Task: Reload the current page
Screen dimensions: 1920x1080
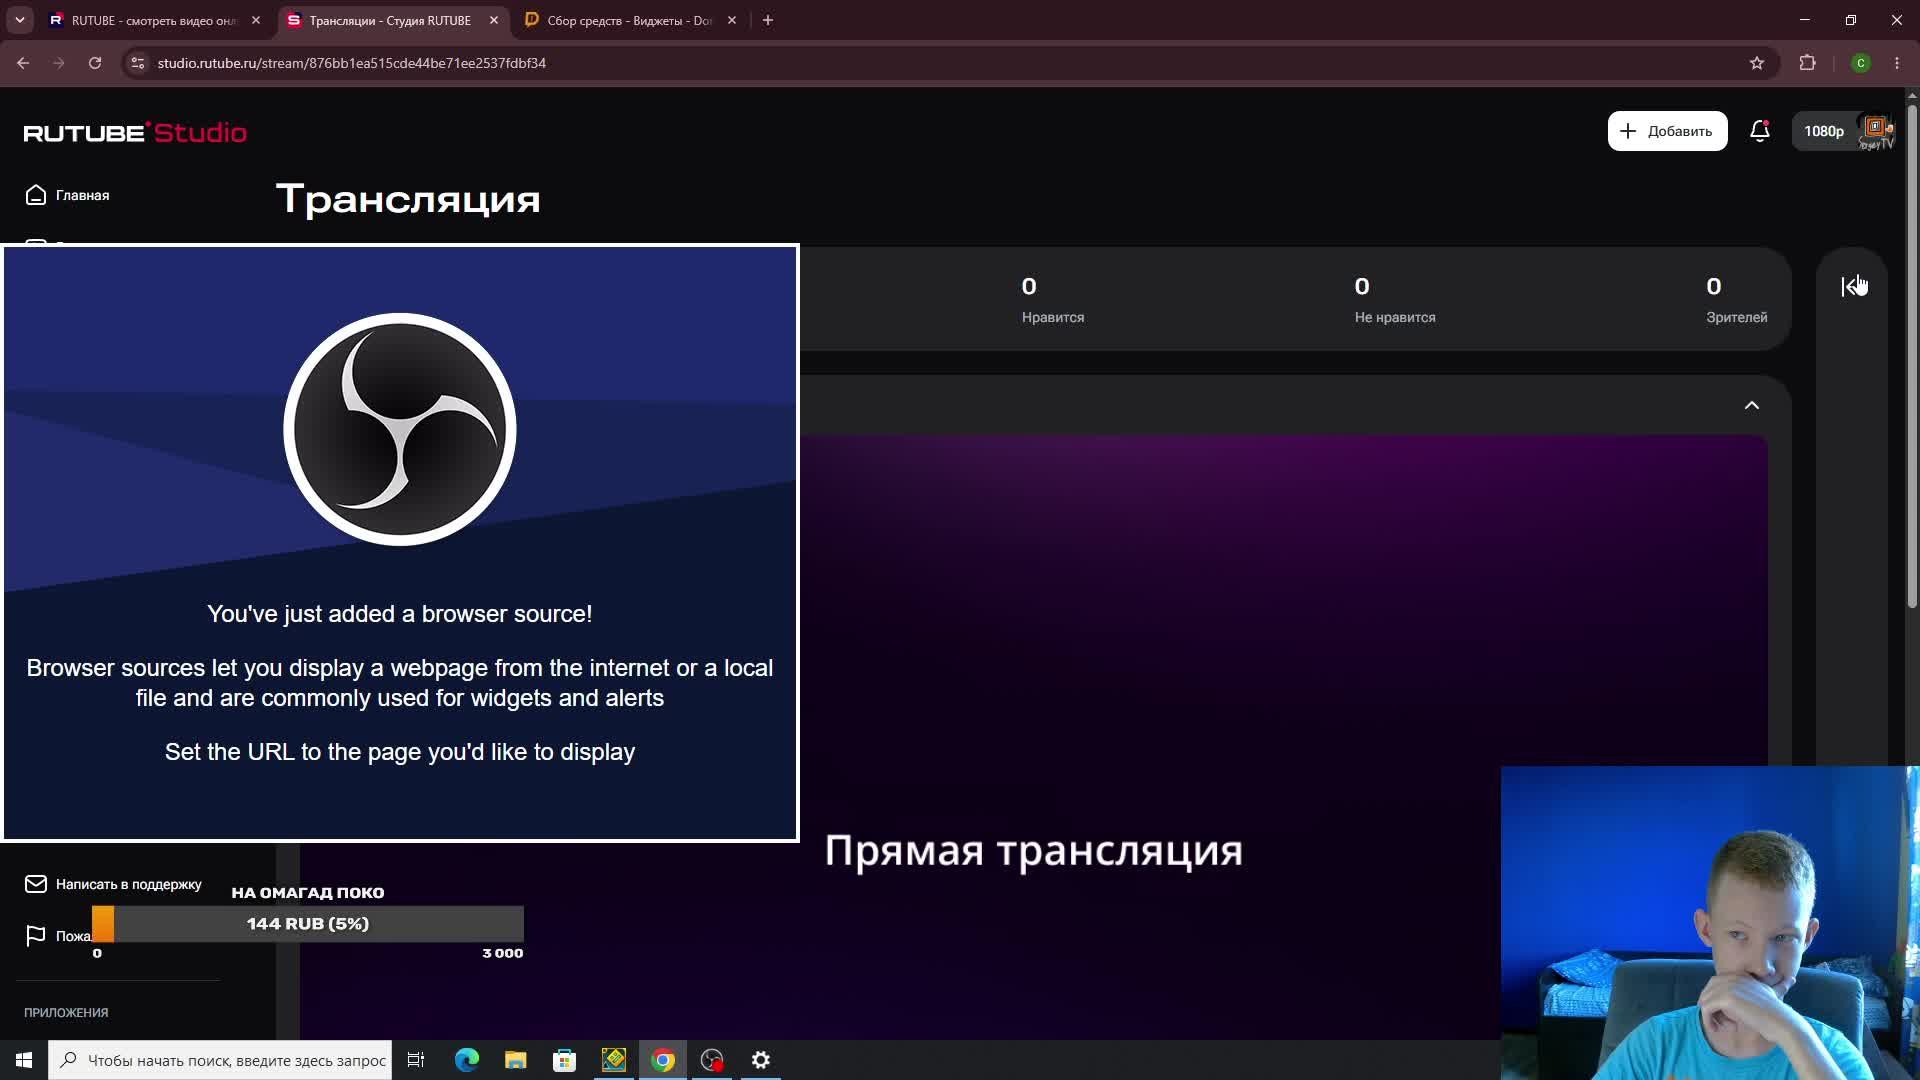Action: click(x=95, y=63)
